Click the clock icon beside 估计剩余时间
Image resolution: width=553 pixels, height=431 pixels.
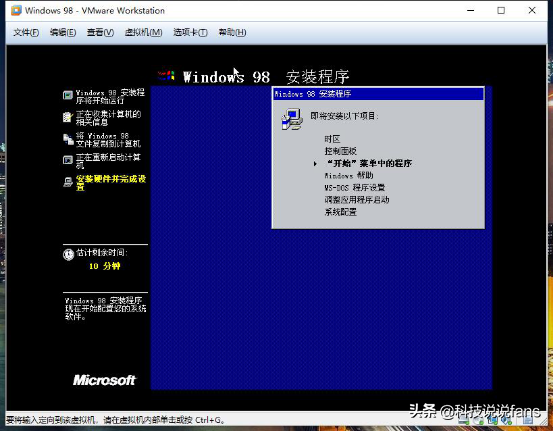click(x=68, y=254)
